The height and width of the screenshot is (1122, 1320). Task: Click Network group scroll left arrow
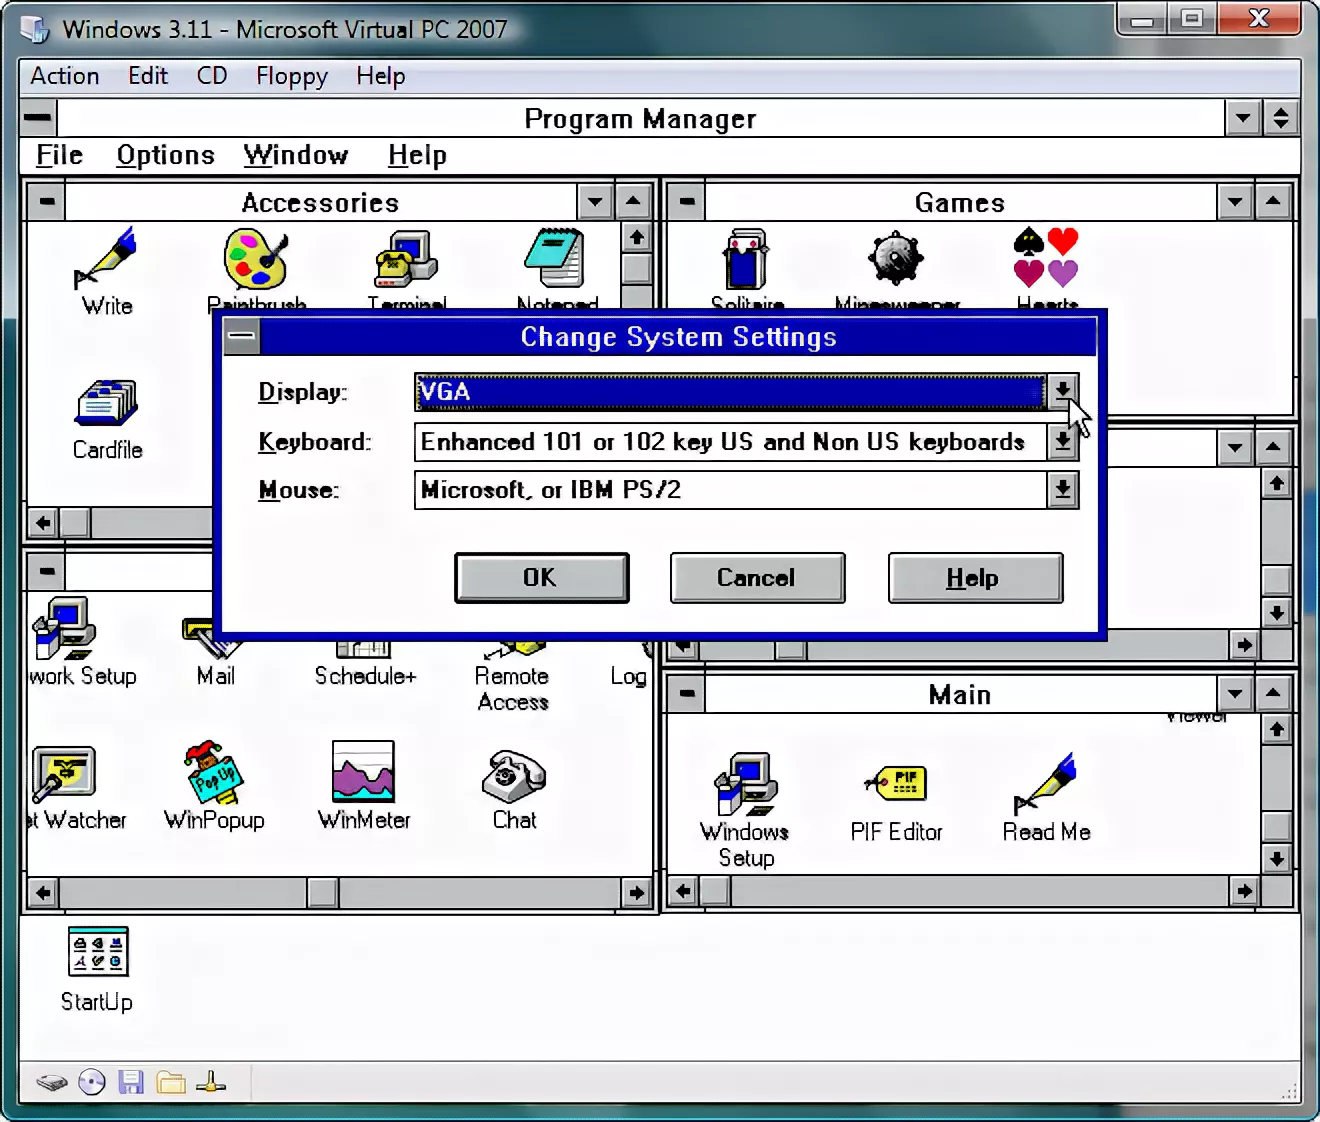43,892
